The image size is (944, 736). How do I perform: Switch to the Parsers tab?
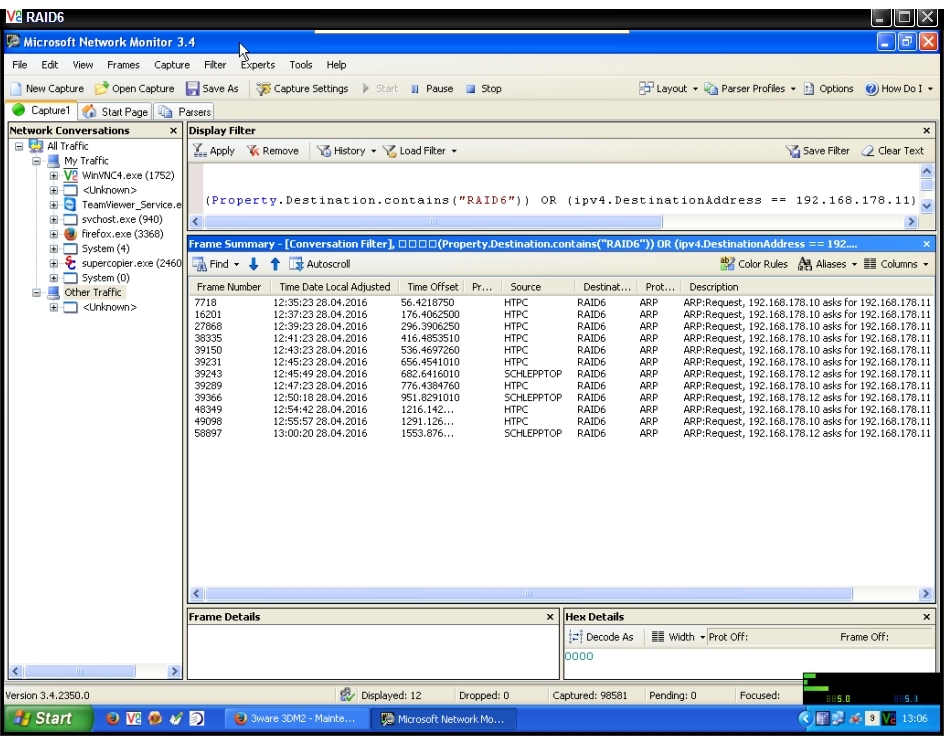click(x=185, y=112)
